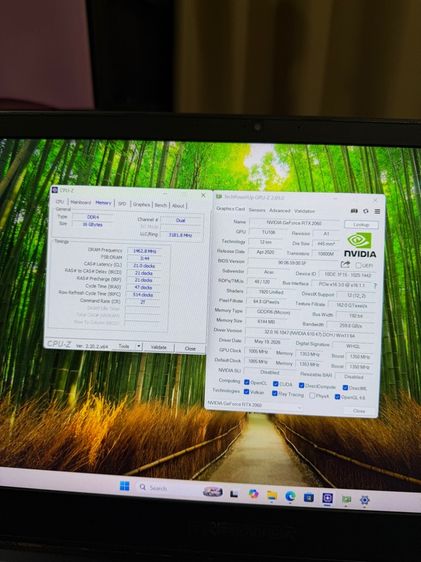Click the Row Refresh Cycle Time value
421x562 pixels.
tap(143, 295)
